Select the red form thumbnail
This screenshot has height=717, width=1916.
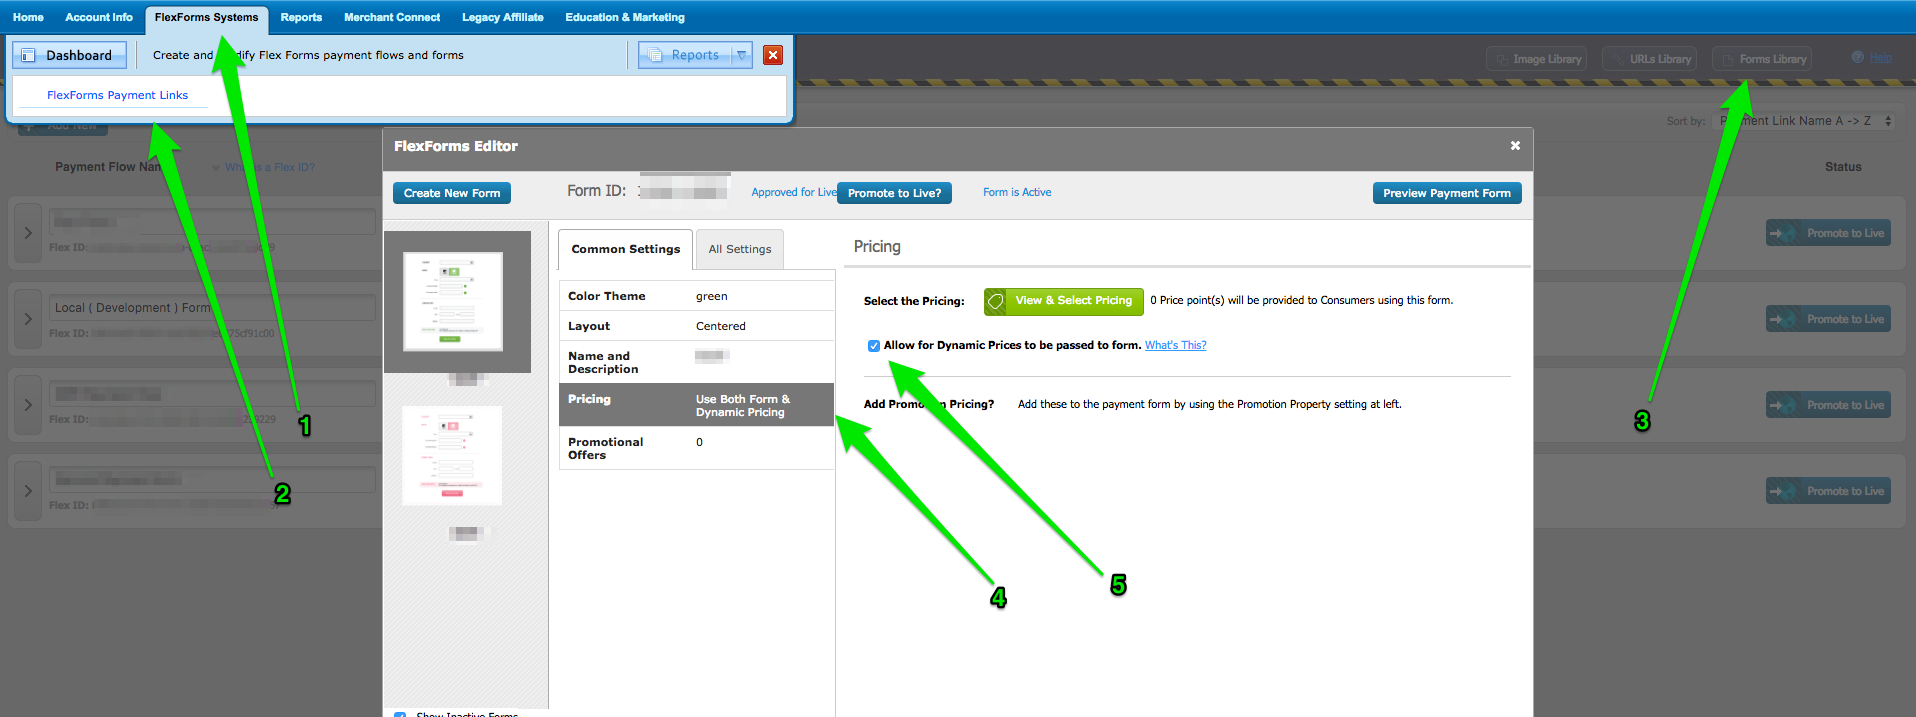click(452, 455)
